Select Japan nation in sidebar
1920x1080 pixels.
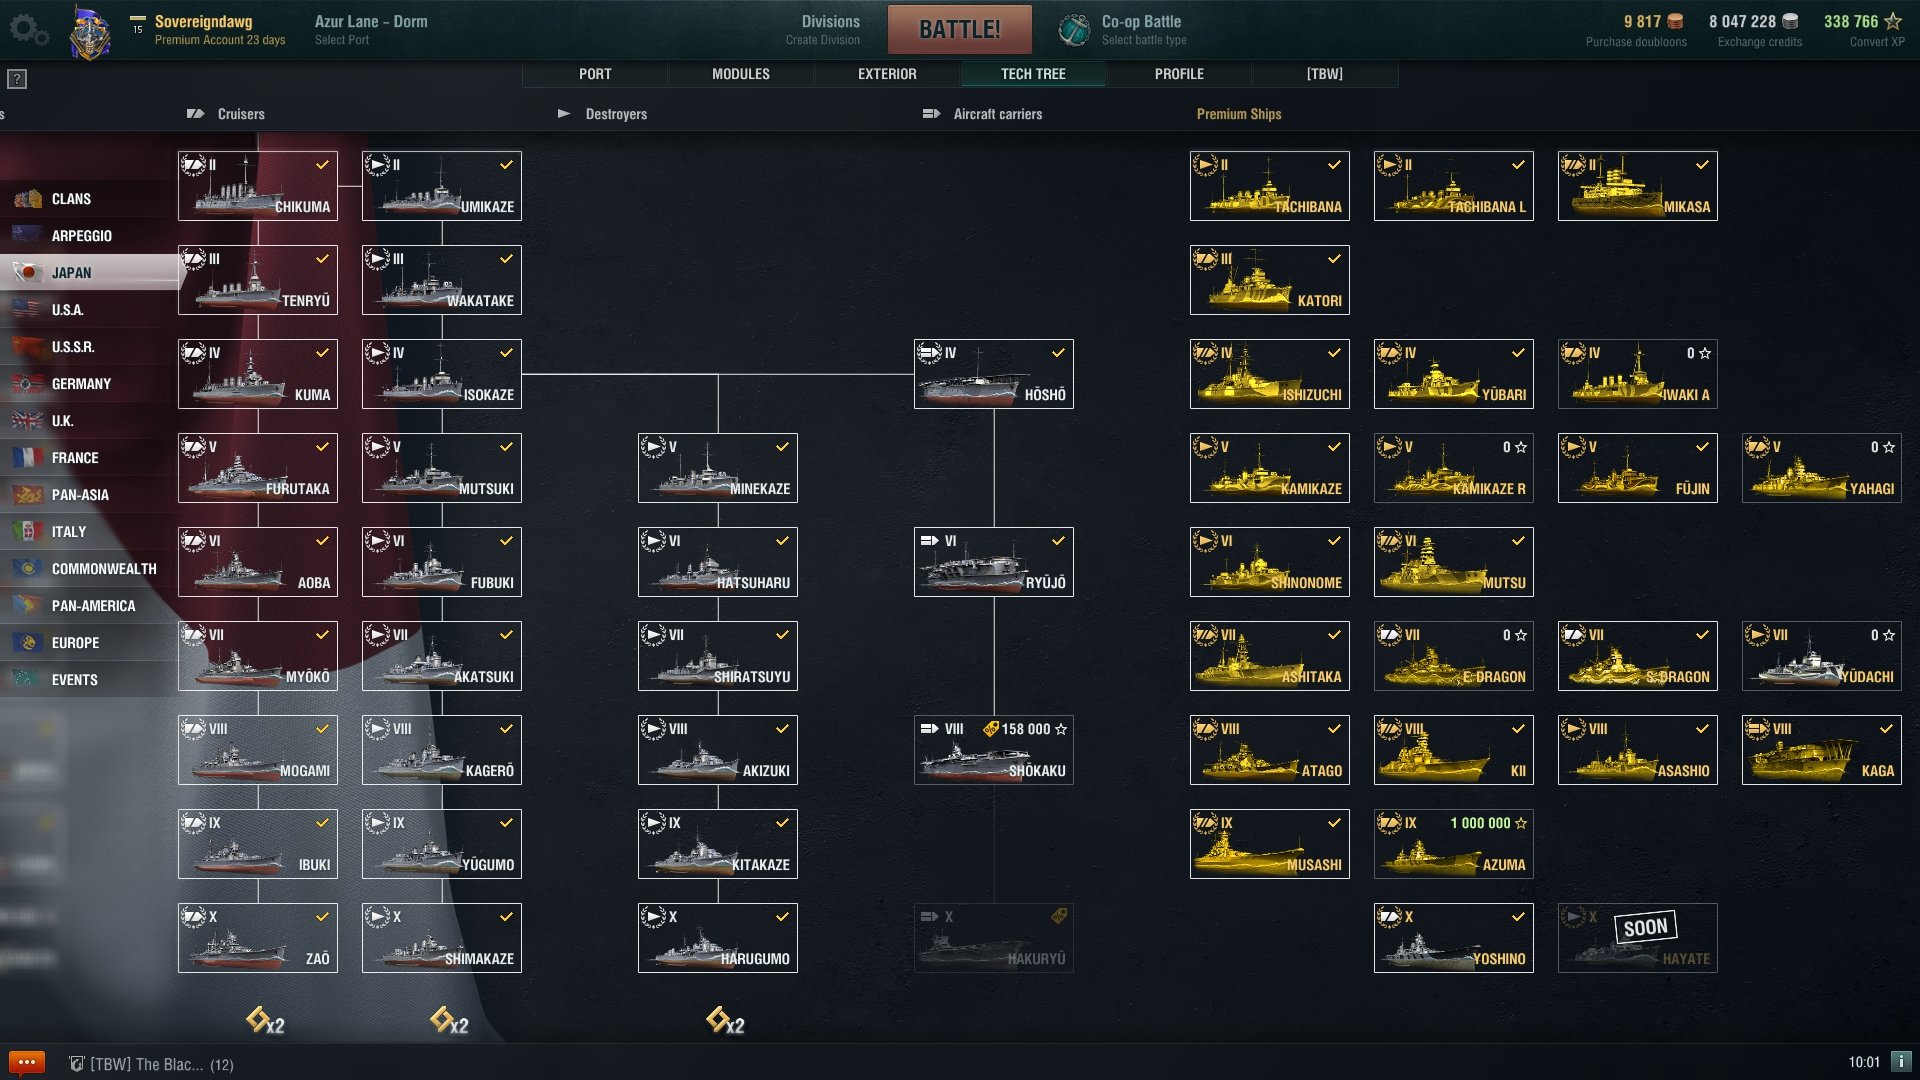tap(70, 272)
